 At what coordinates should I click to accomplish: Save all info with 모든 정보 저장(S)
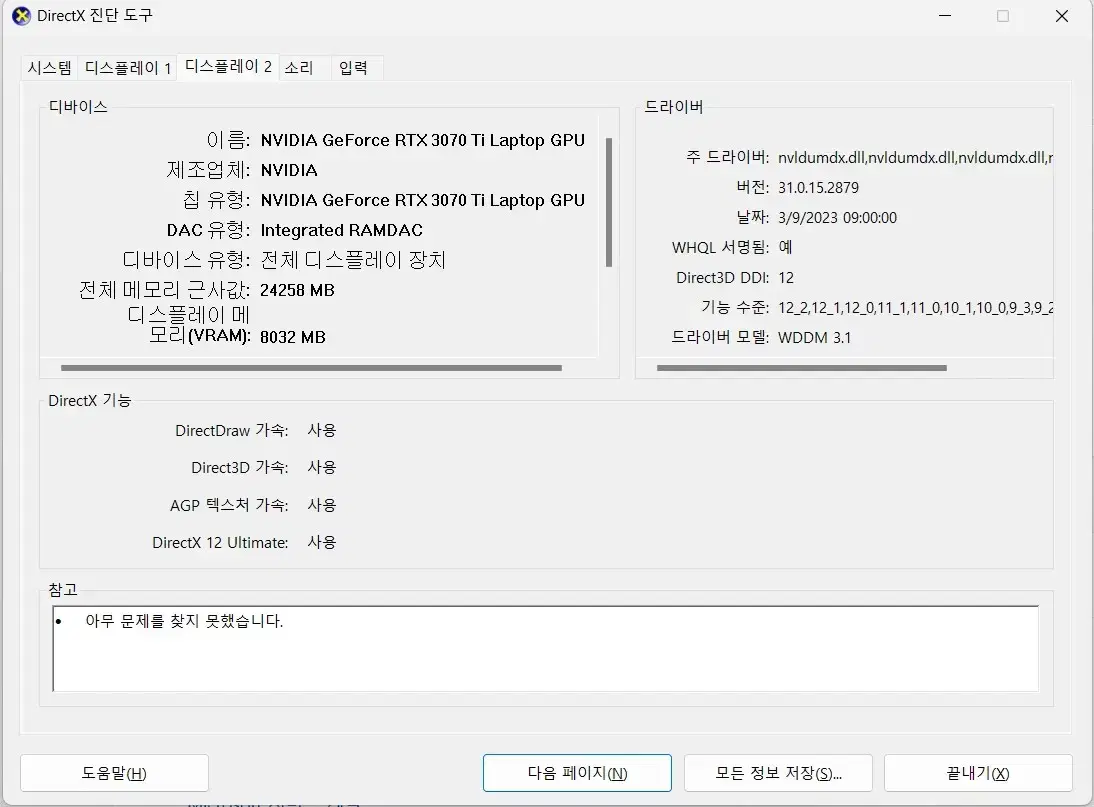(778, 773)
